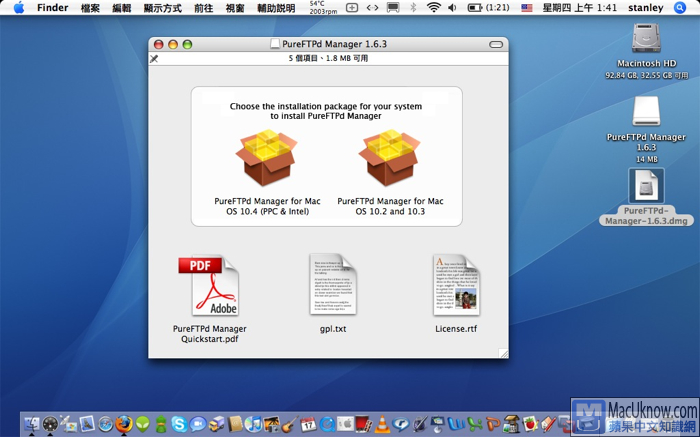Launch Microsoft PowerPoint from the Dock

pyautogui.click(x=493, y=425)
